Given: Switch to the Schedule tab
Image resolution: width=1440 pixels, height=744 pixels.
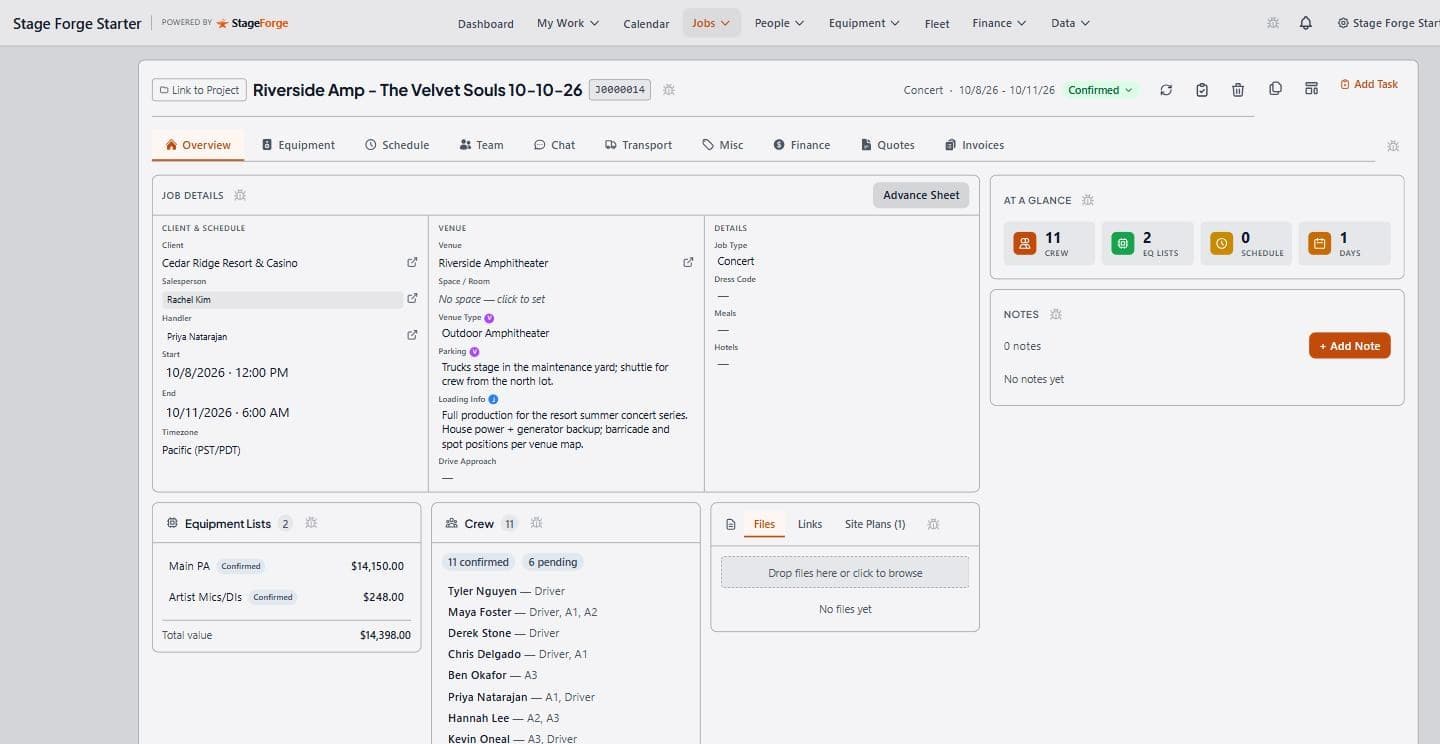Looking at the screenshot, I should pyautogui.click(x=397, y=145).
